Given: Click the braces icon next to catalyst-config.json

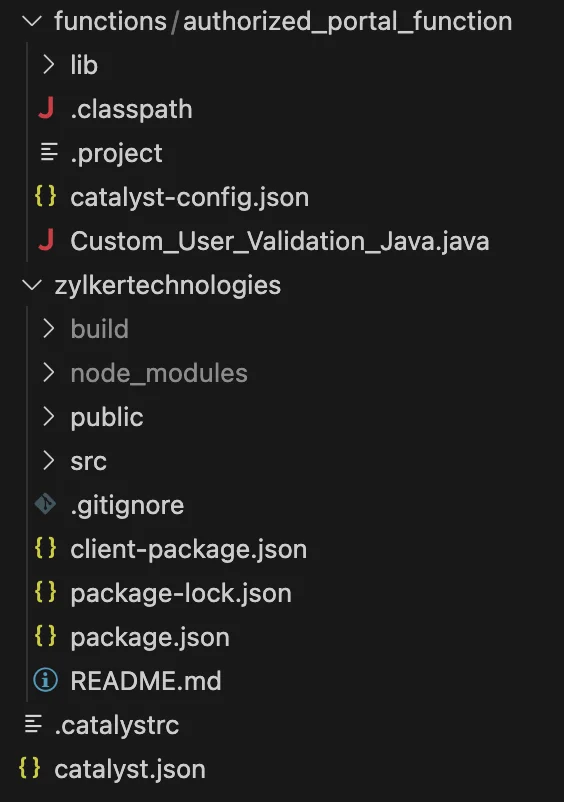Looking at the screenshot, I should (46, 196).
